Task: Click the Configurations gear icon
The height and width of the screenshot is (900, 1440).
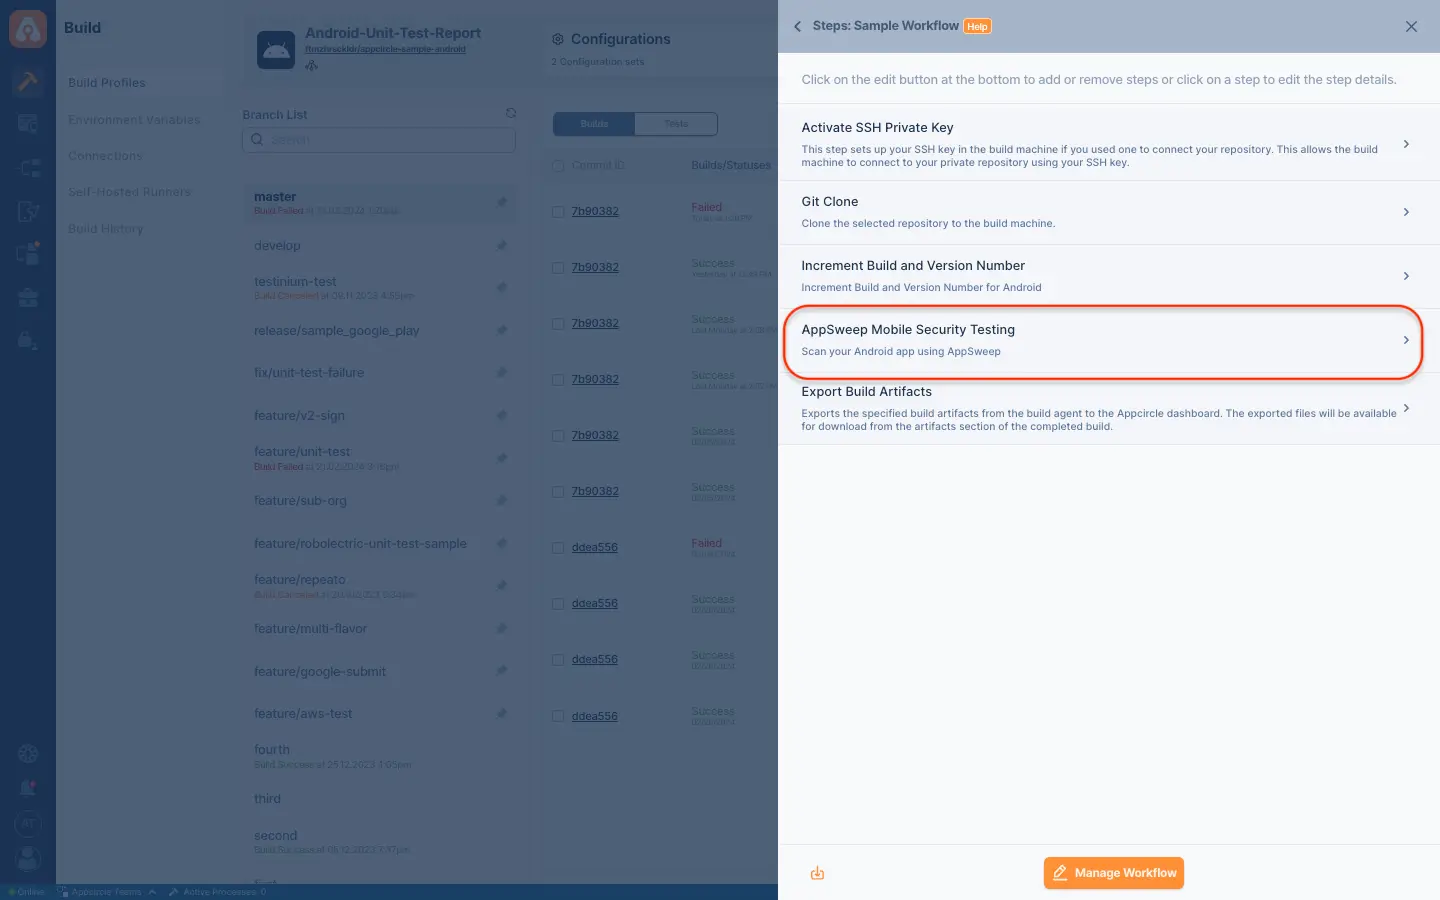Action: point(558,39)
